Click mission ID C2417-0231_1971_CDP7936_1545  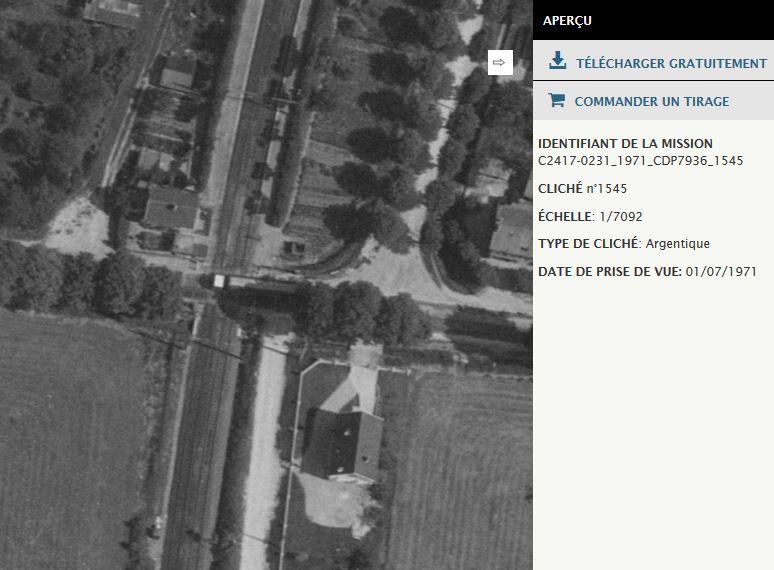coord(640,161)
